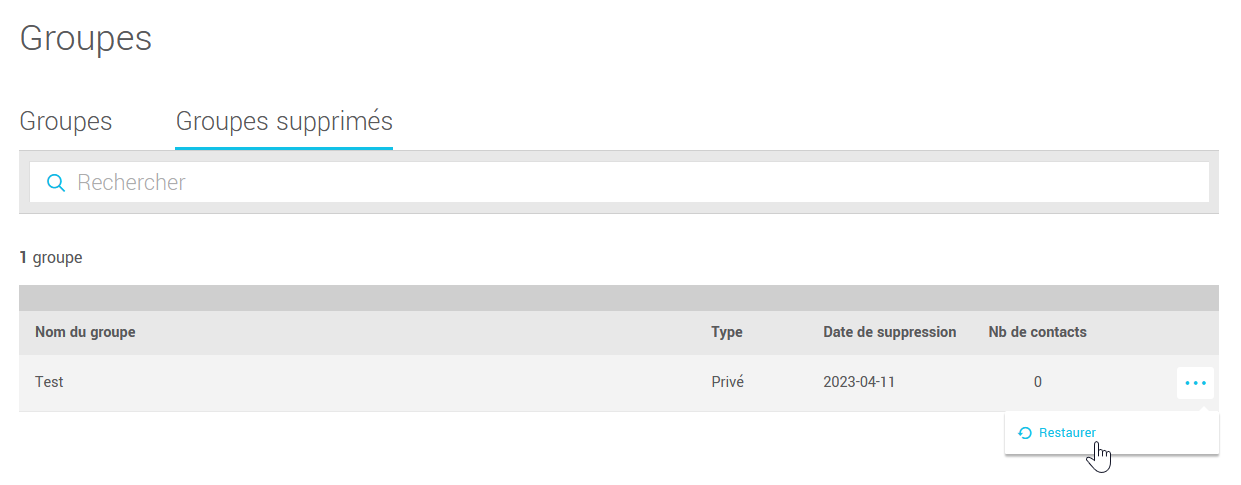Click the Privé type cell
1241x485 pixels.
pos(727,382)
